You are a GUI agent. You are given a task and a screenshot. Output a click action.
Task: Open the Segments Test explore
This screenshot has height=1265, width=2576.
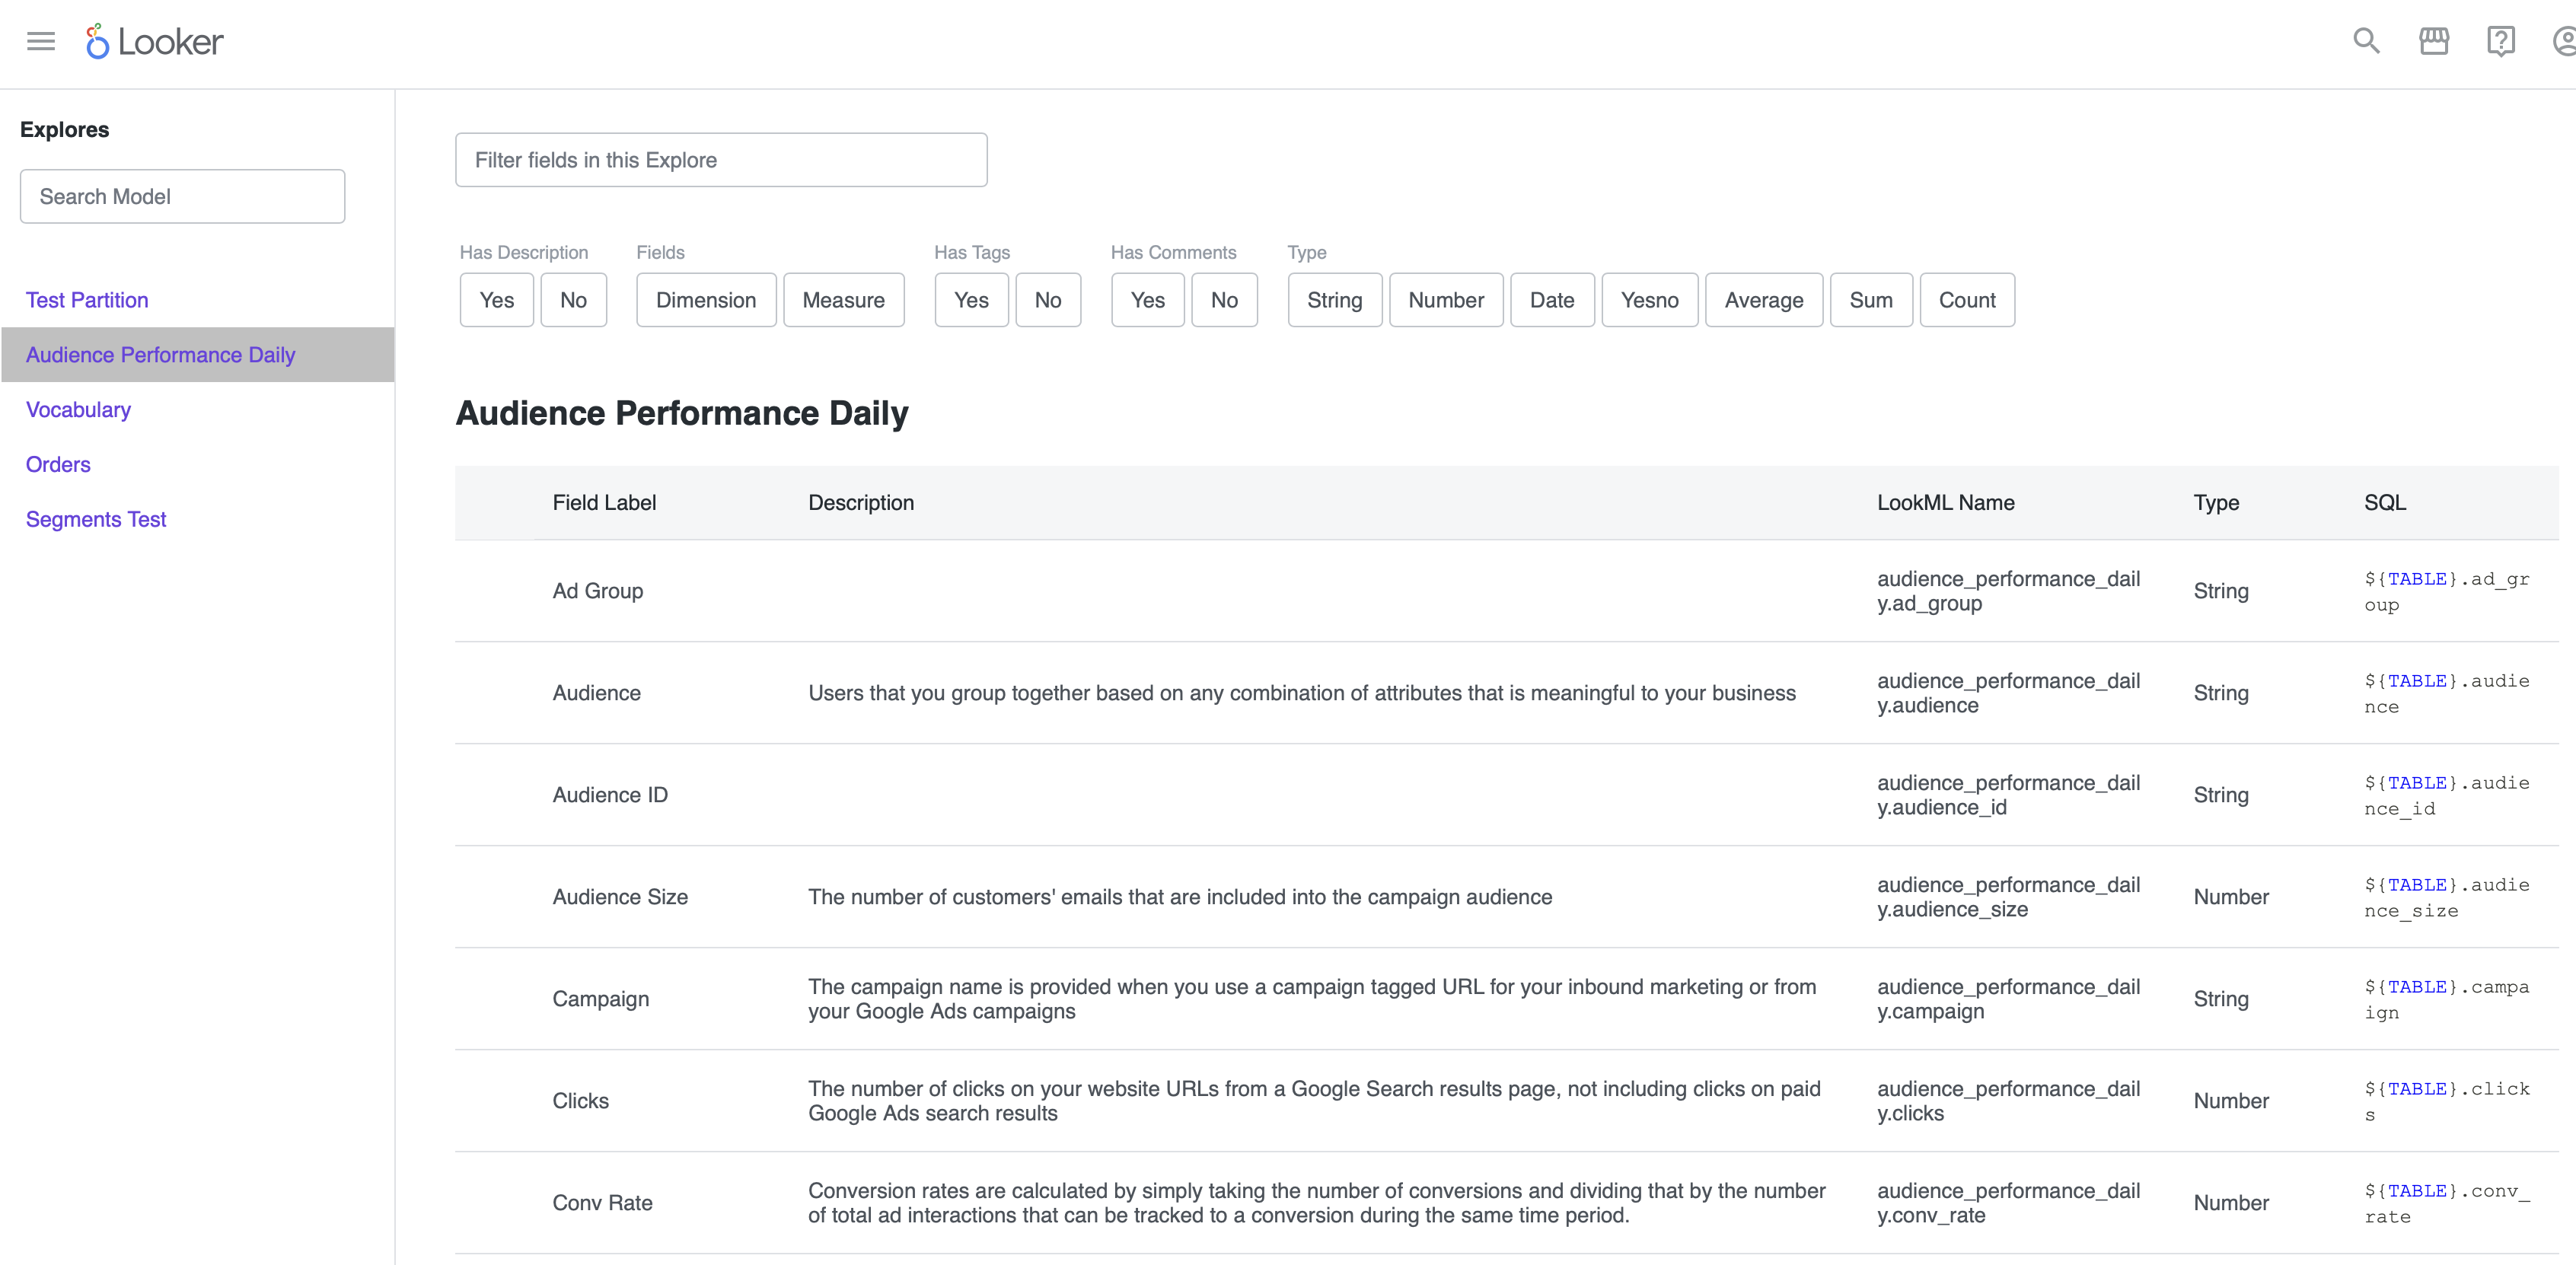[x=95, y=519]
